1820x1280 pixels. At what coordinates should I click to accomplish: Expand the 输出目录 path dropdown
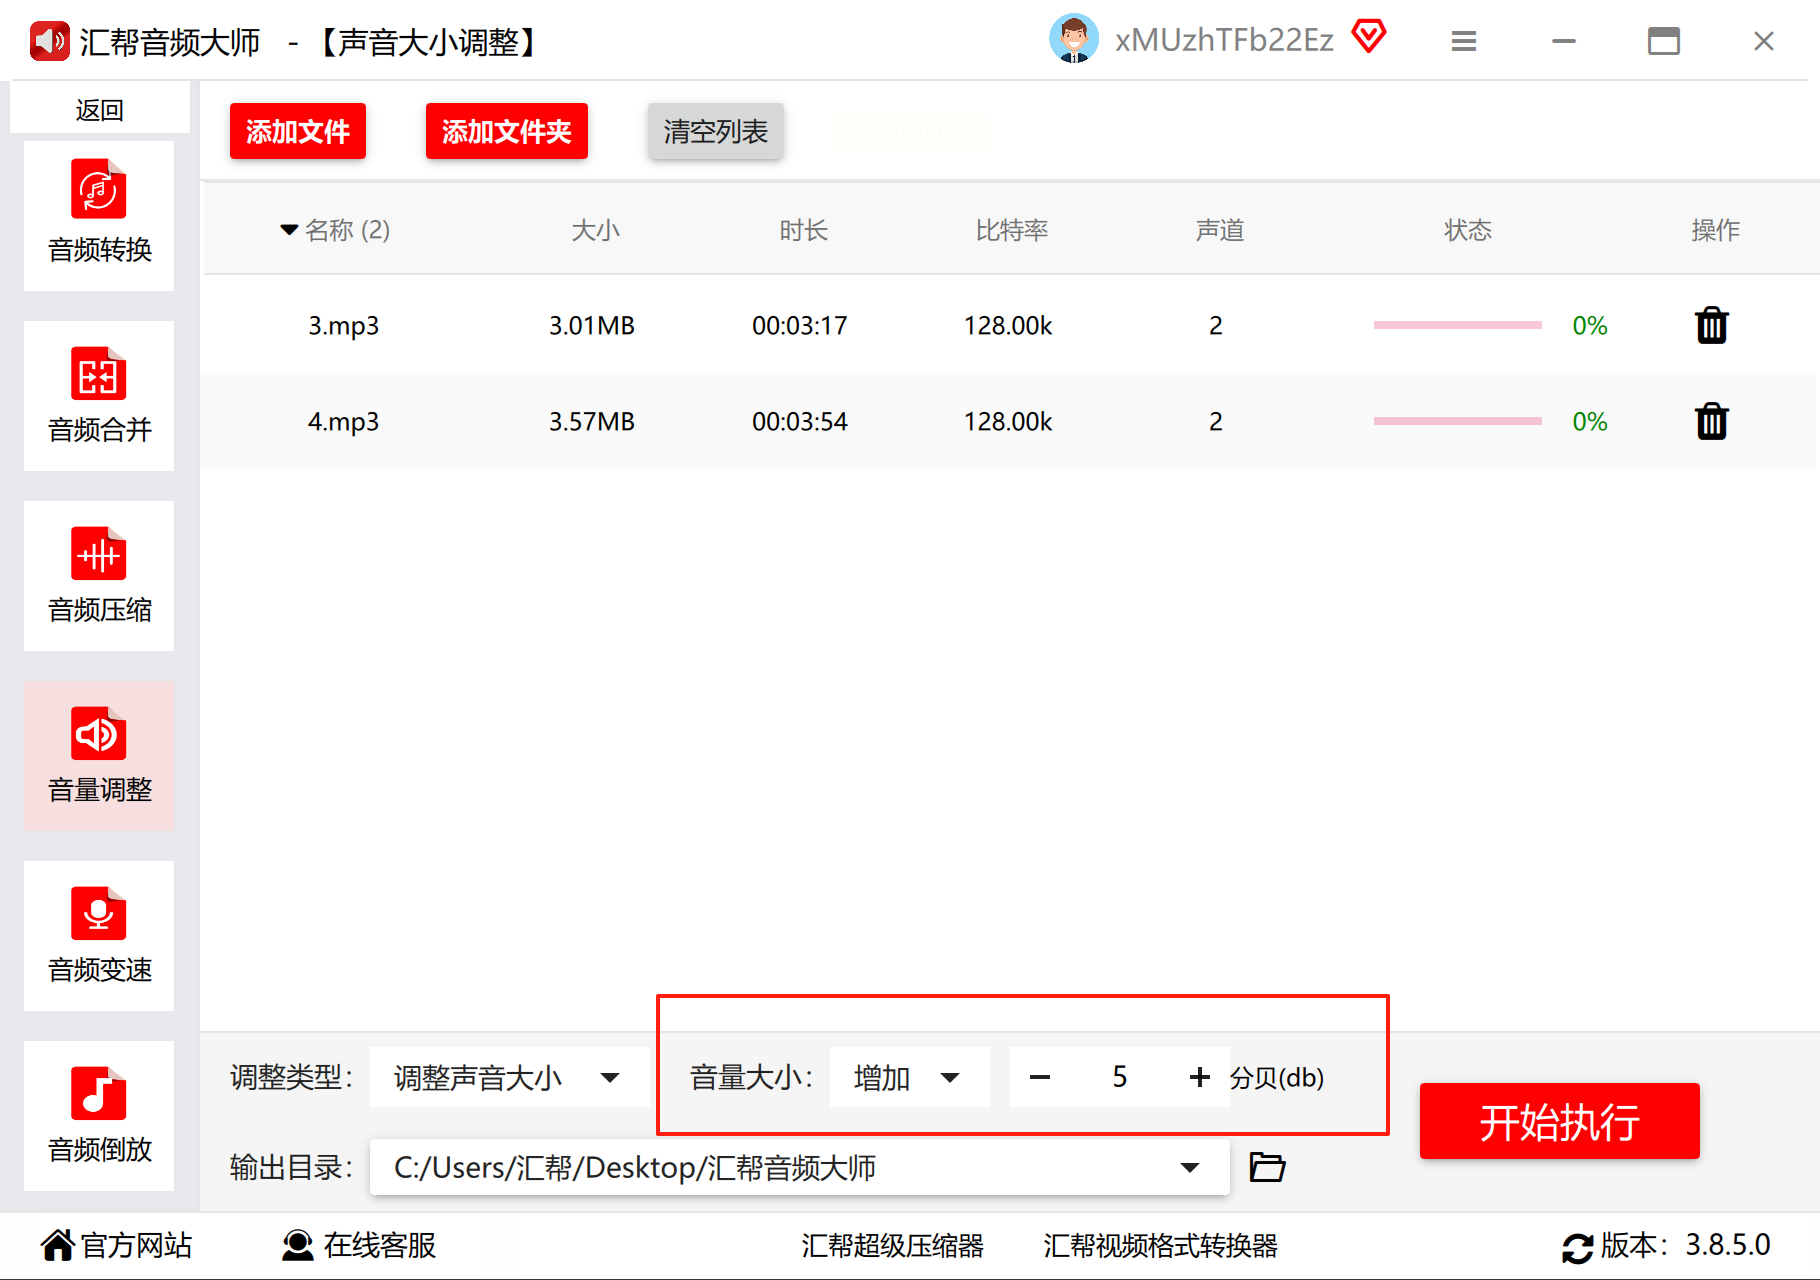point(1189,1167)
